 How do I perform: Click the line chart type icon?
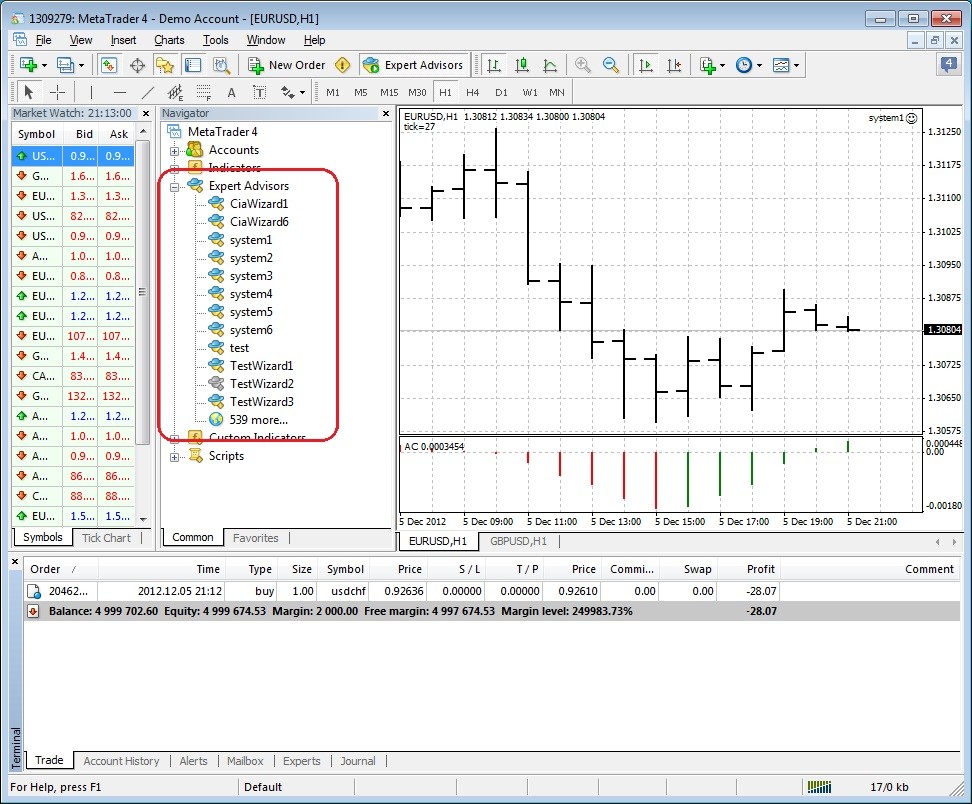[x=550, y=65]
